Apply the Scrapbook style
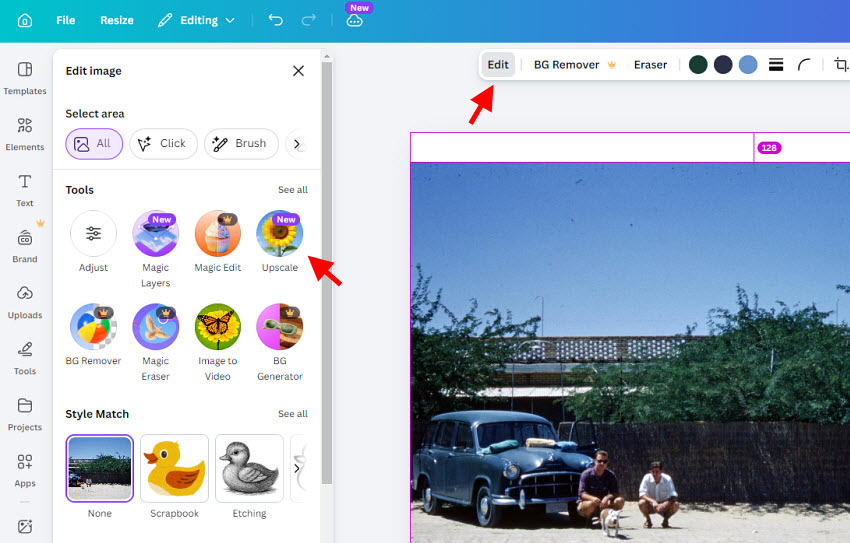This screenshot has height=543, width=850. coord(175,468)
